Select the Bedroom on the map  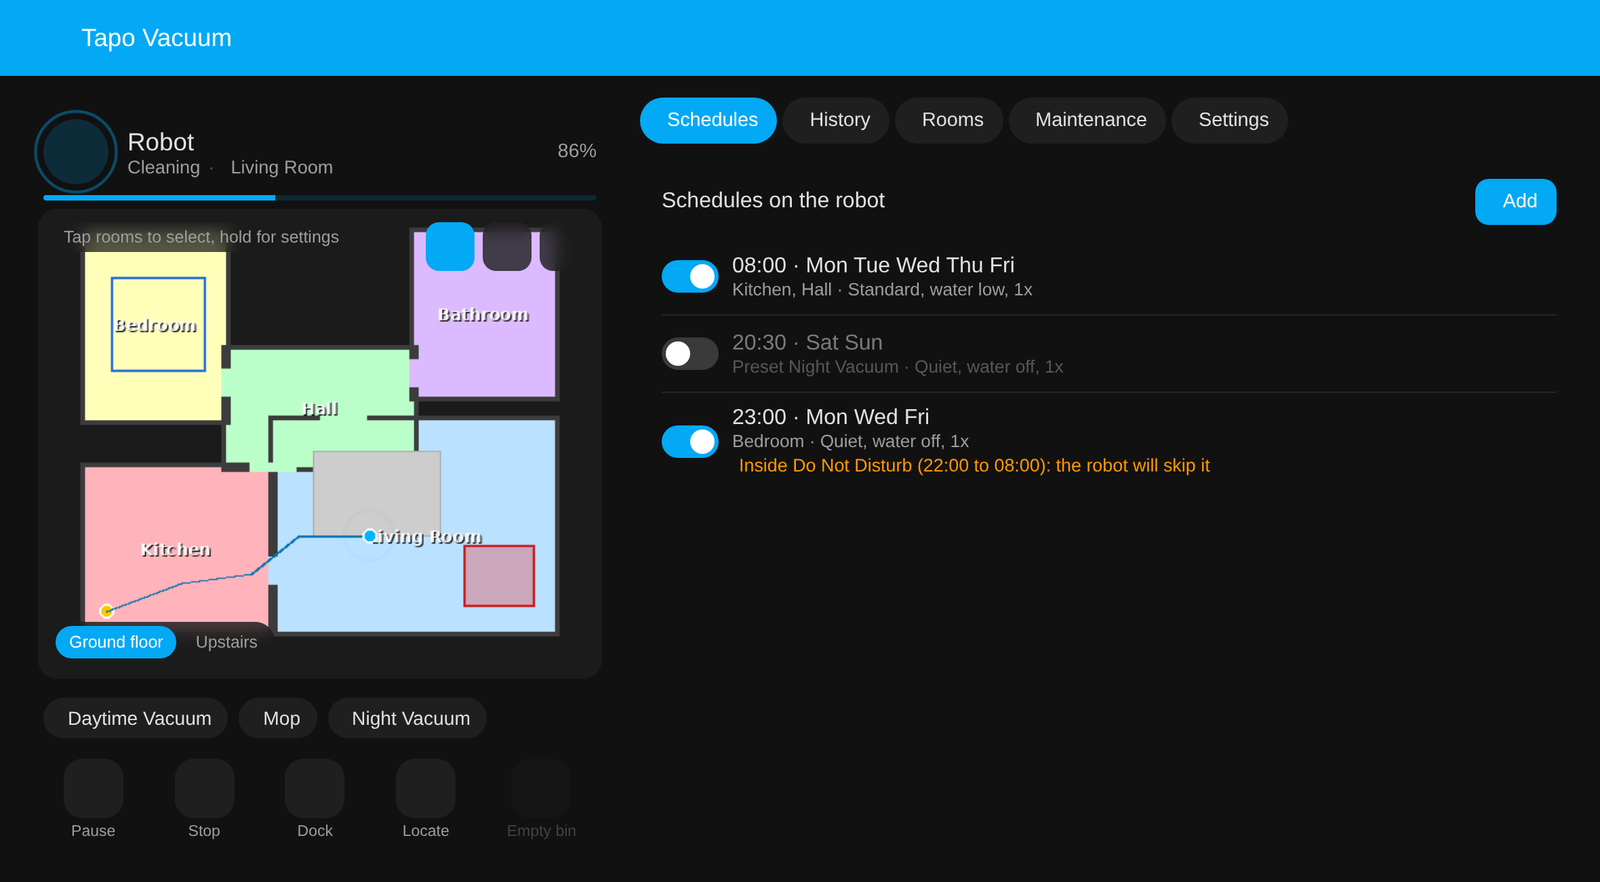(x=155, y=325)
